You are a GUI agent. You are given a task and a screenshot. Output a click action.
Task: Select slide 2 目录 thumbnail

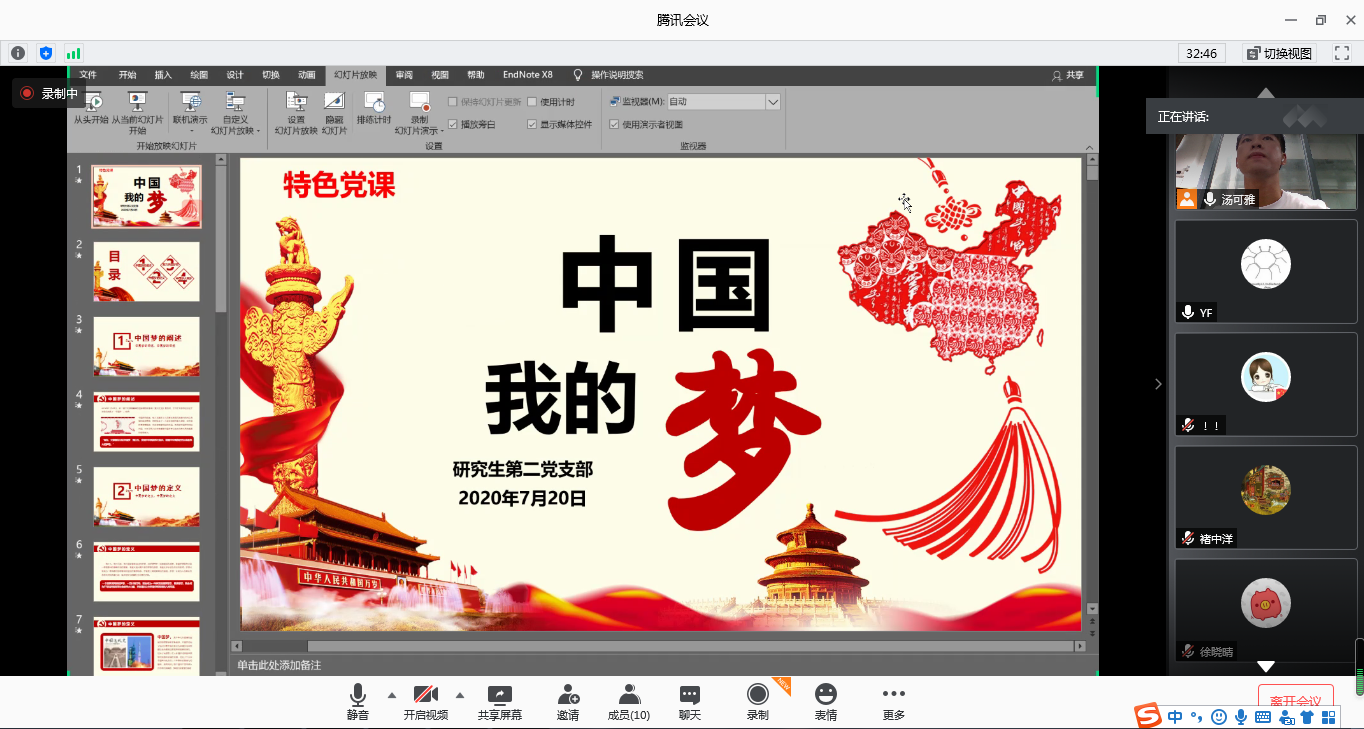147,271
